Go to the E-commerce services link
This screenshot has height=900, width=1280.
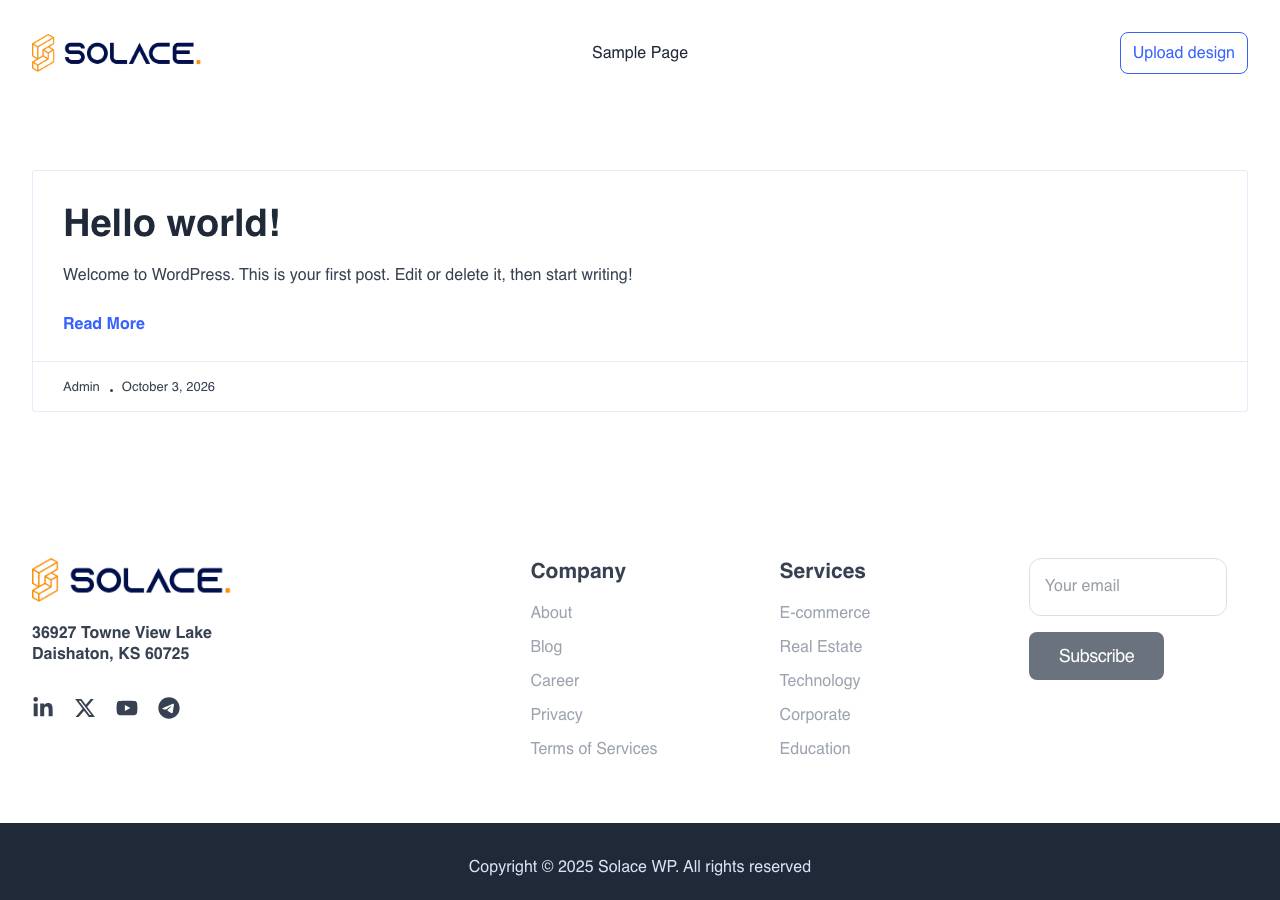pyautogui.click(x=825, y=613)
